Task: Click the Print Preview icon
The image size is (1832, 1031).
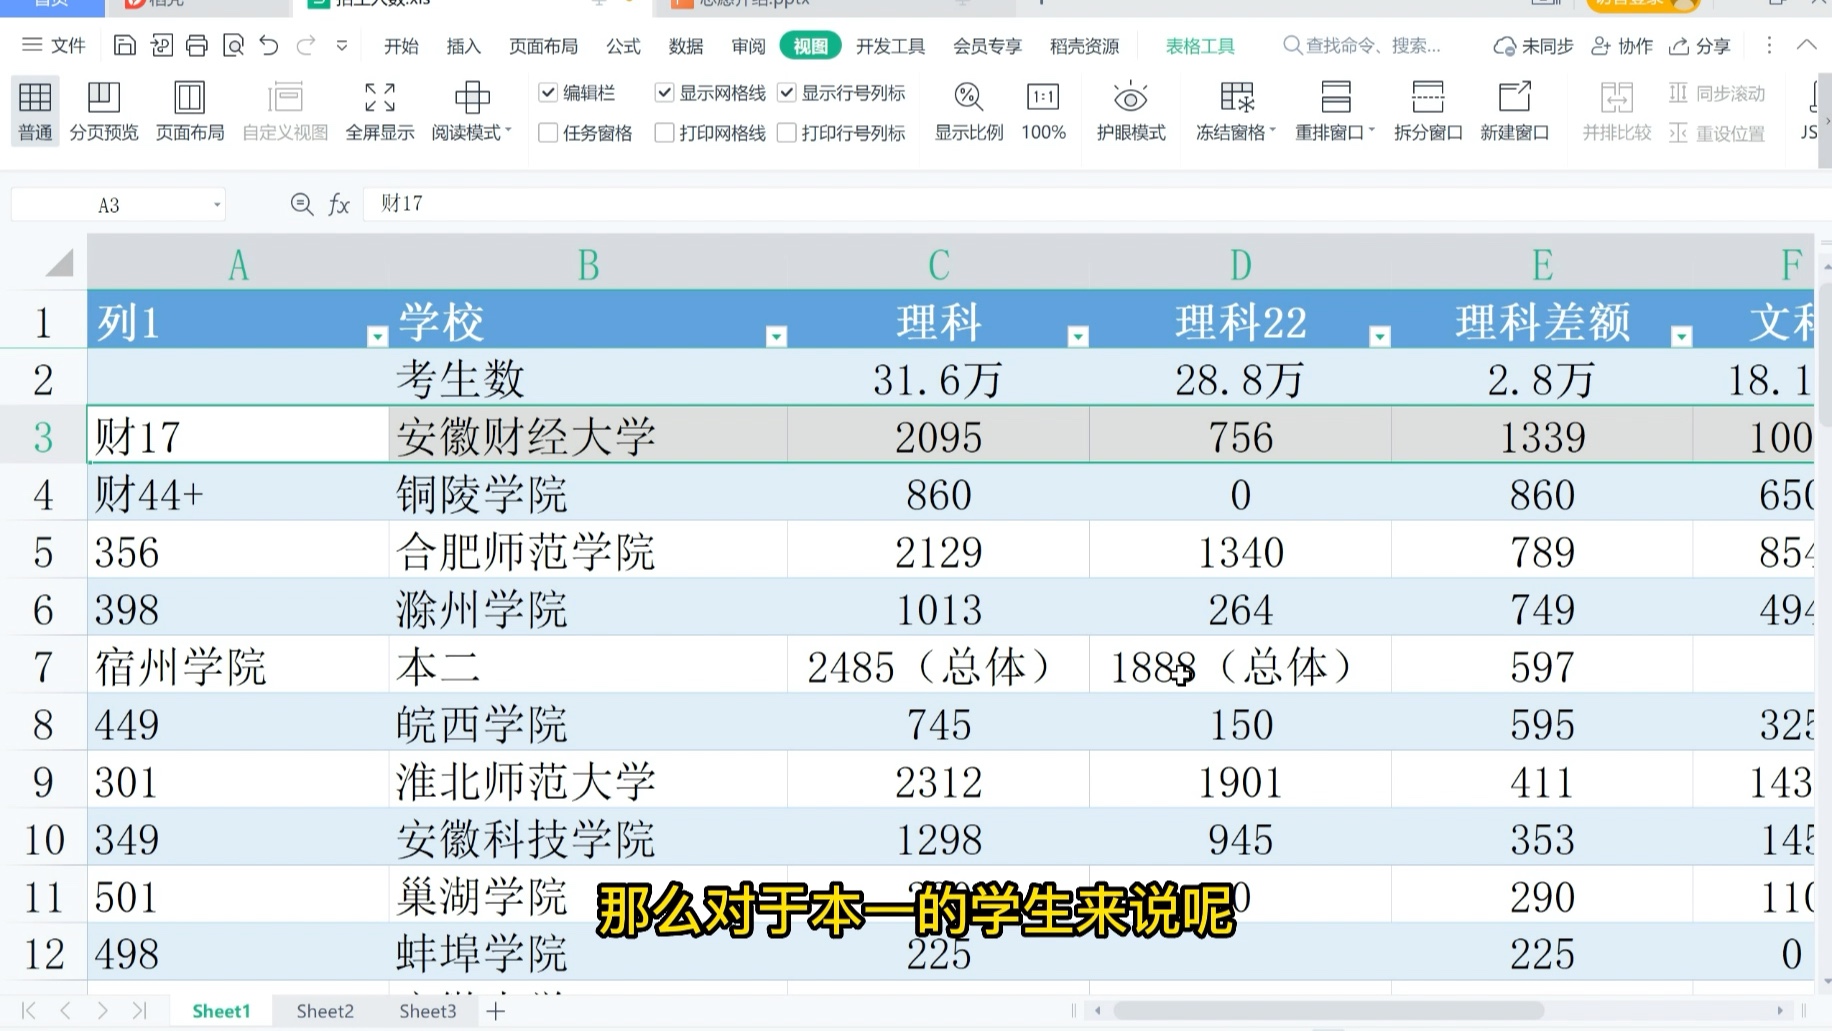Action: [x=233, y=45]
